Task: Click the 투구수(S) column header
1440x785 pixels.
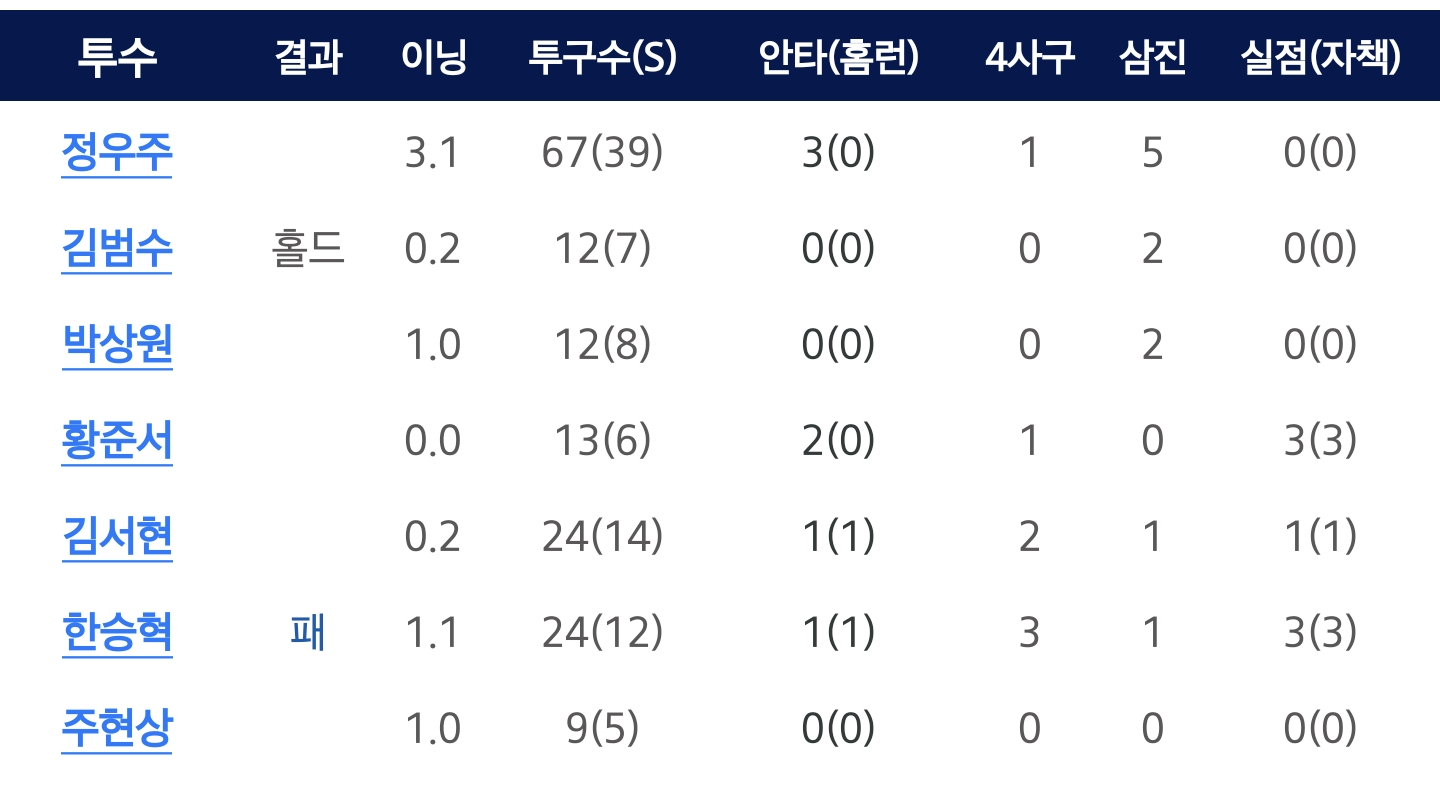Action: coord(603,58)
